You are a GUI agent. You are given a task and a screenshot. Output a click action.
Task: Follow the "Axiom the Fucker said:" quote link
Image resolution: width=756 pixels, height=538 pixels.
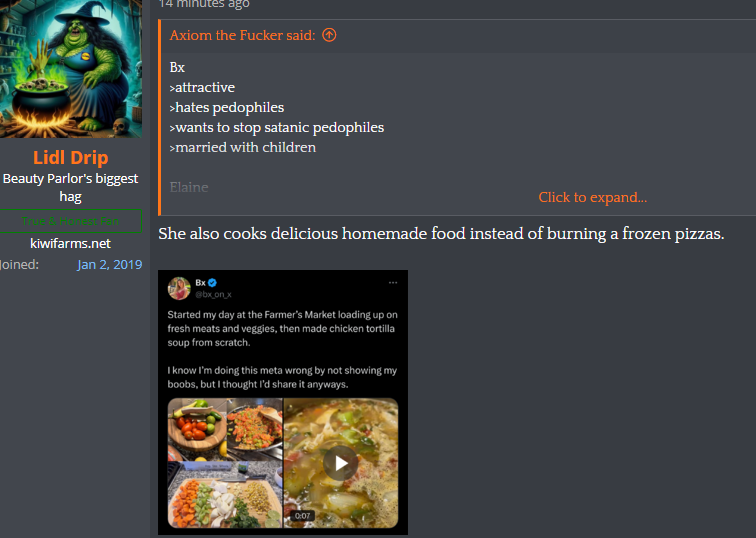coord(242,35)
